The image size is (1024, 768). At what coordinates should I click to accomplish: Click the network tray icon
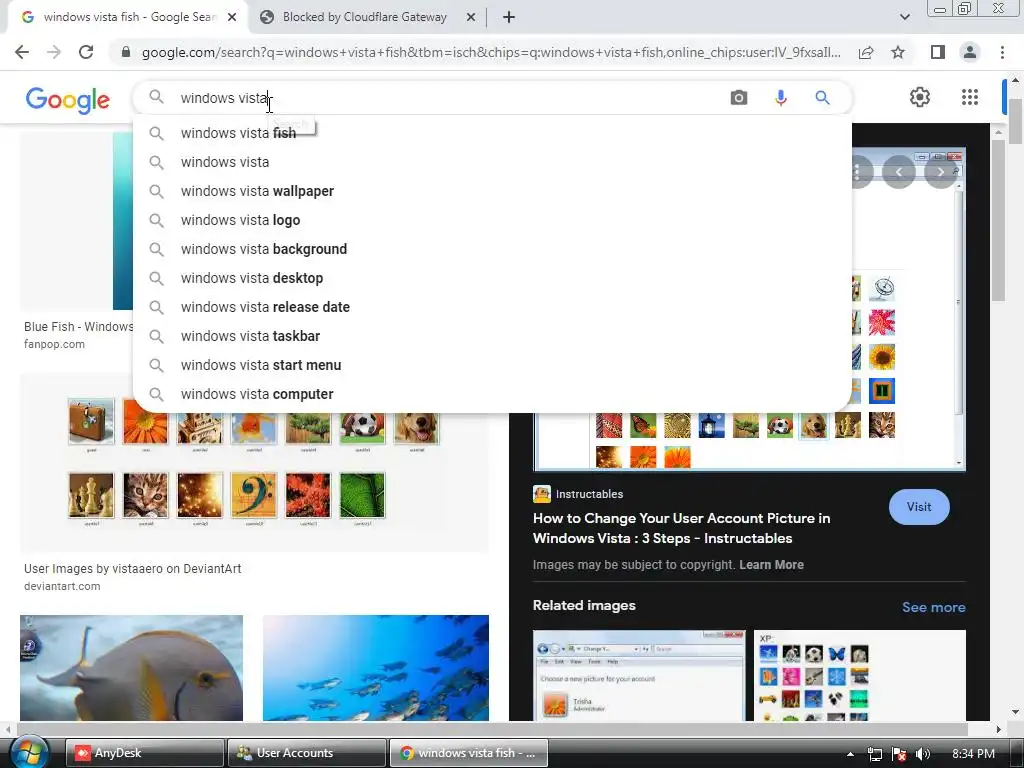(874, 754)
